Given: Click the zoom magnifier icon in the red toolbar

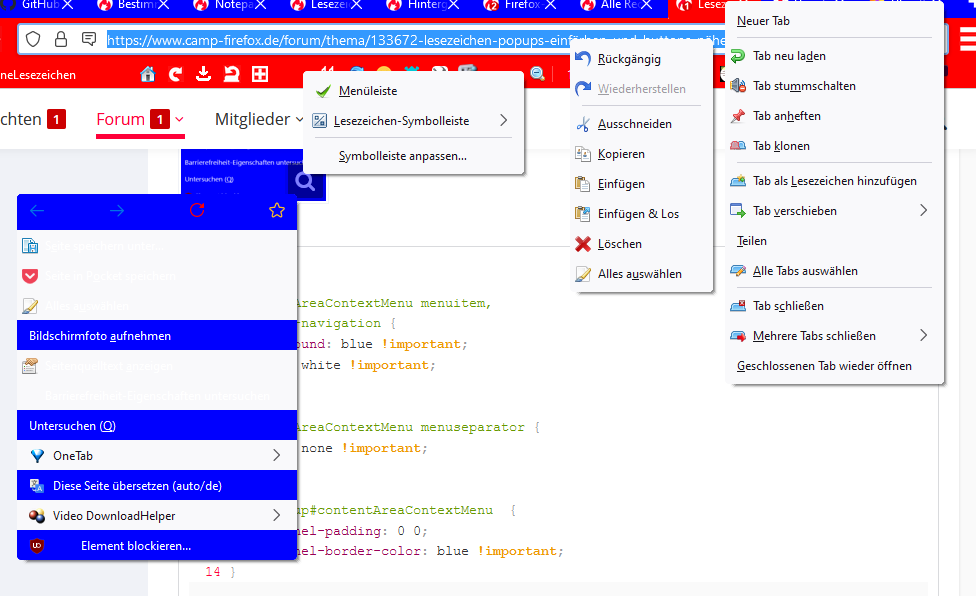Looking at the screenshot, I should coord(537,74).
